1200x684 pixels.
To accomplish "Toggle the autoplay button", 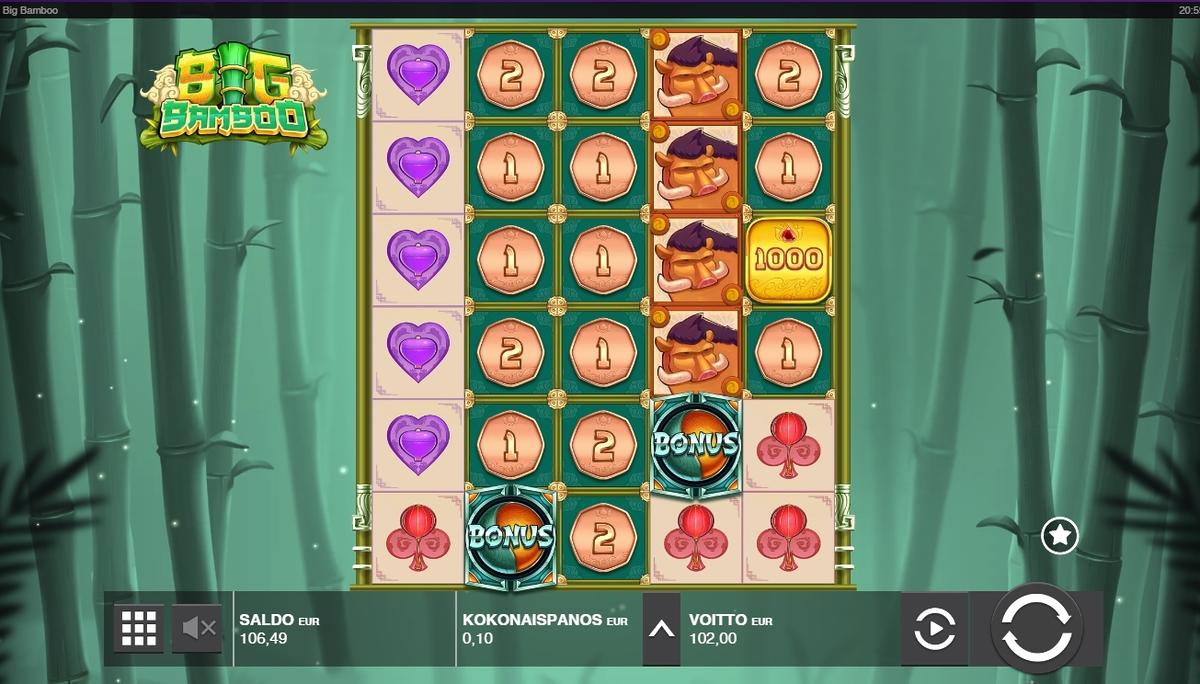I will (x=935, y=629).
